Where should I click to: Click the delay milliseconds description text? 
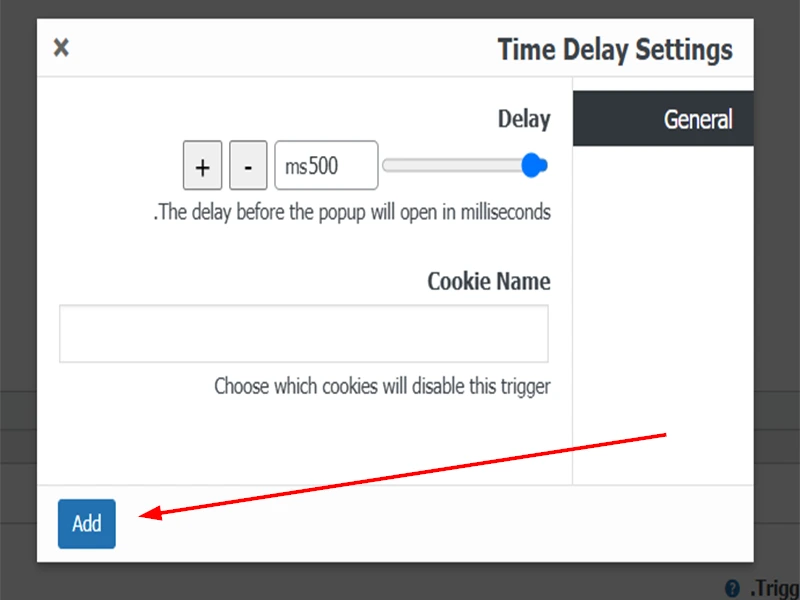click(x=352, y=213)
